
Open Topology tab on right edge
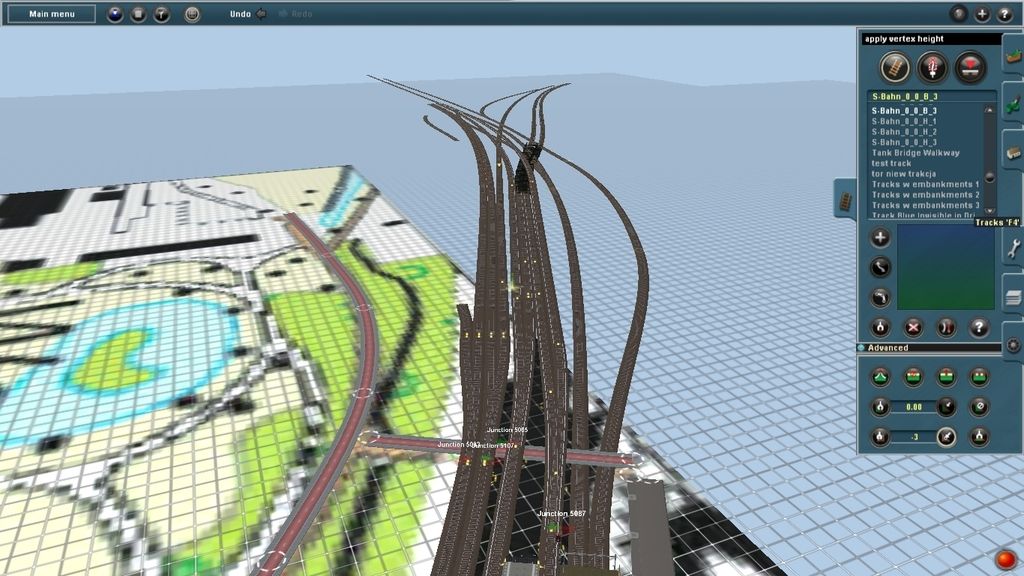pyautogui.click(x=1014, y=55)
